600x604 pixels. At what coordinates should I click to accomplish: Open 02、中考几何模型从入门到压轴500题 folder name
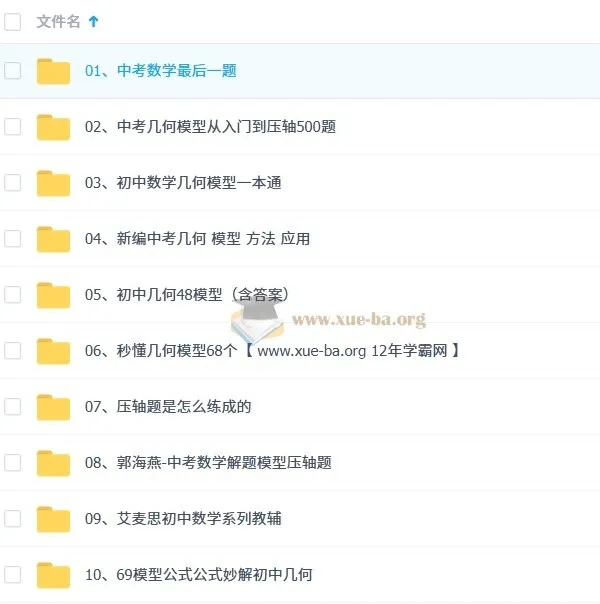[210, 127]
